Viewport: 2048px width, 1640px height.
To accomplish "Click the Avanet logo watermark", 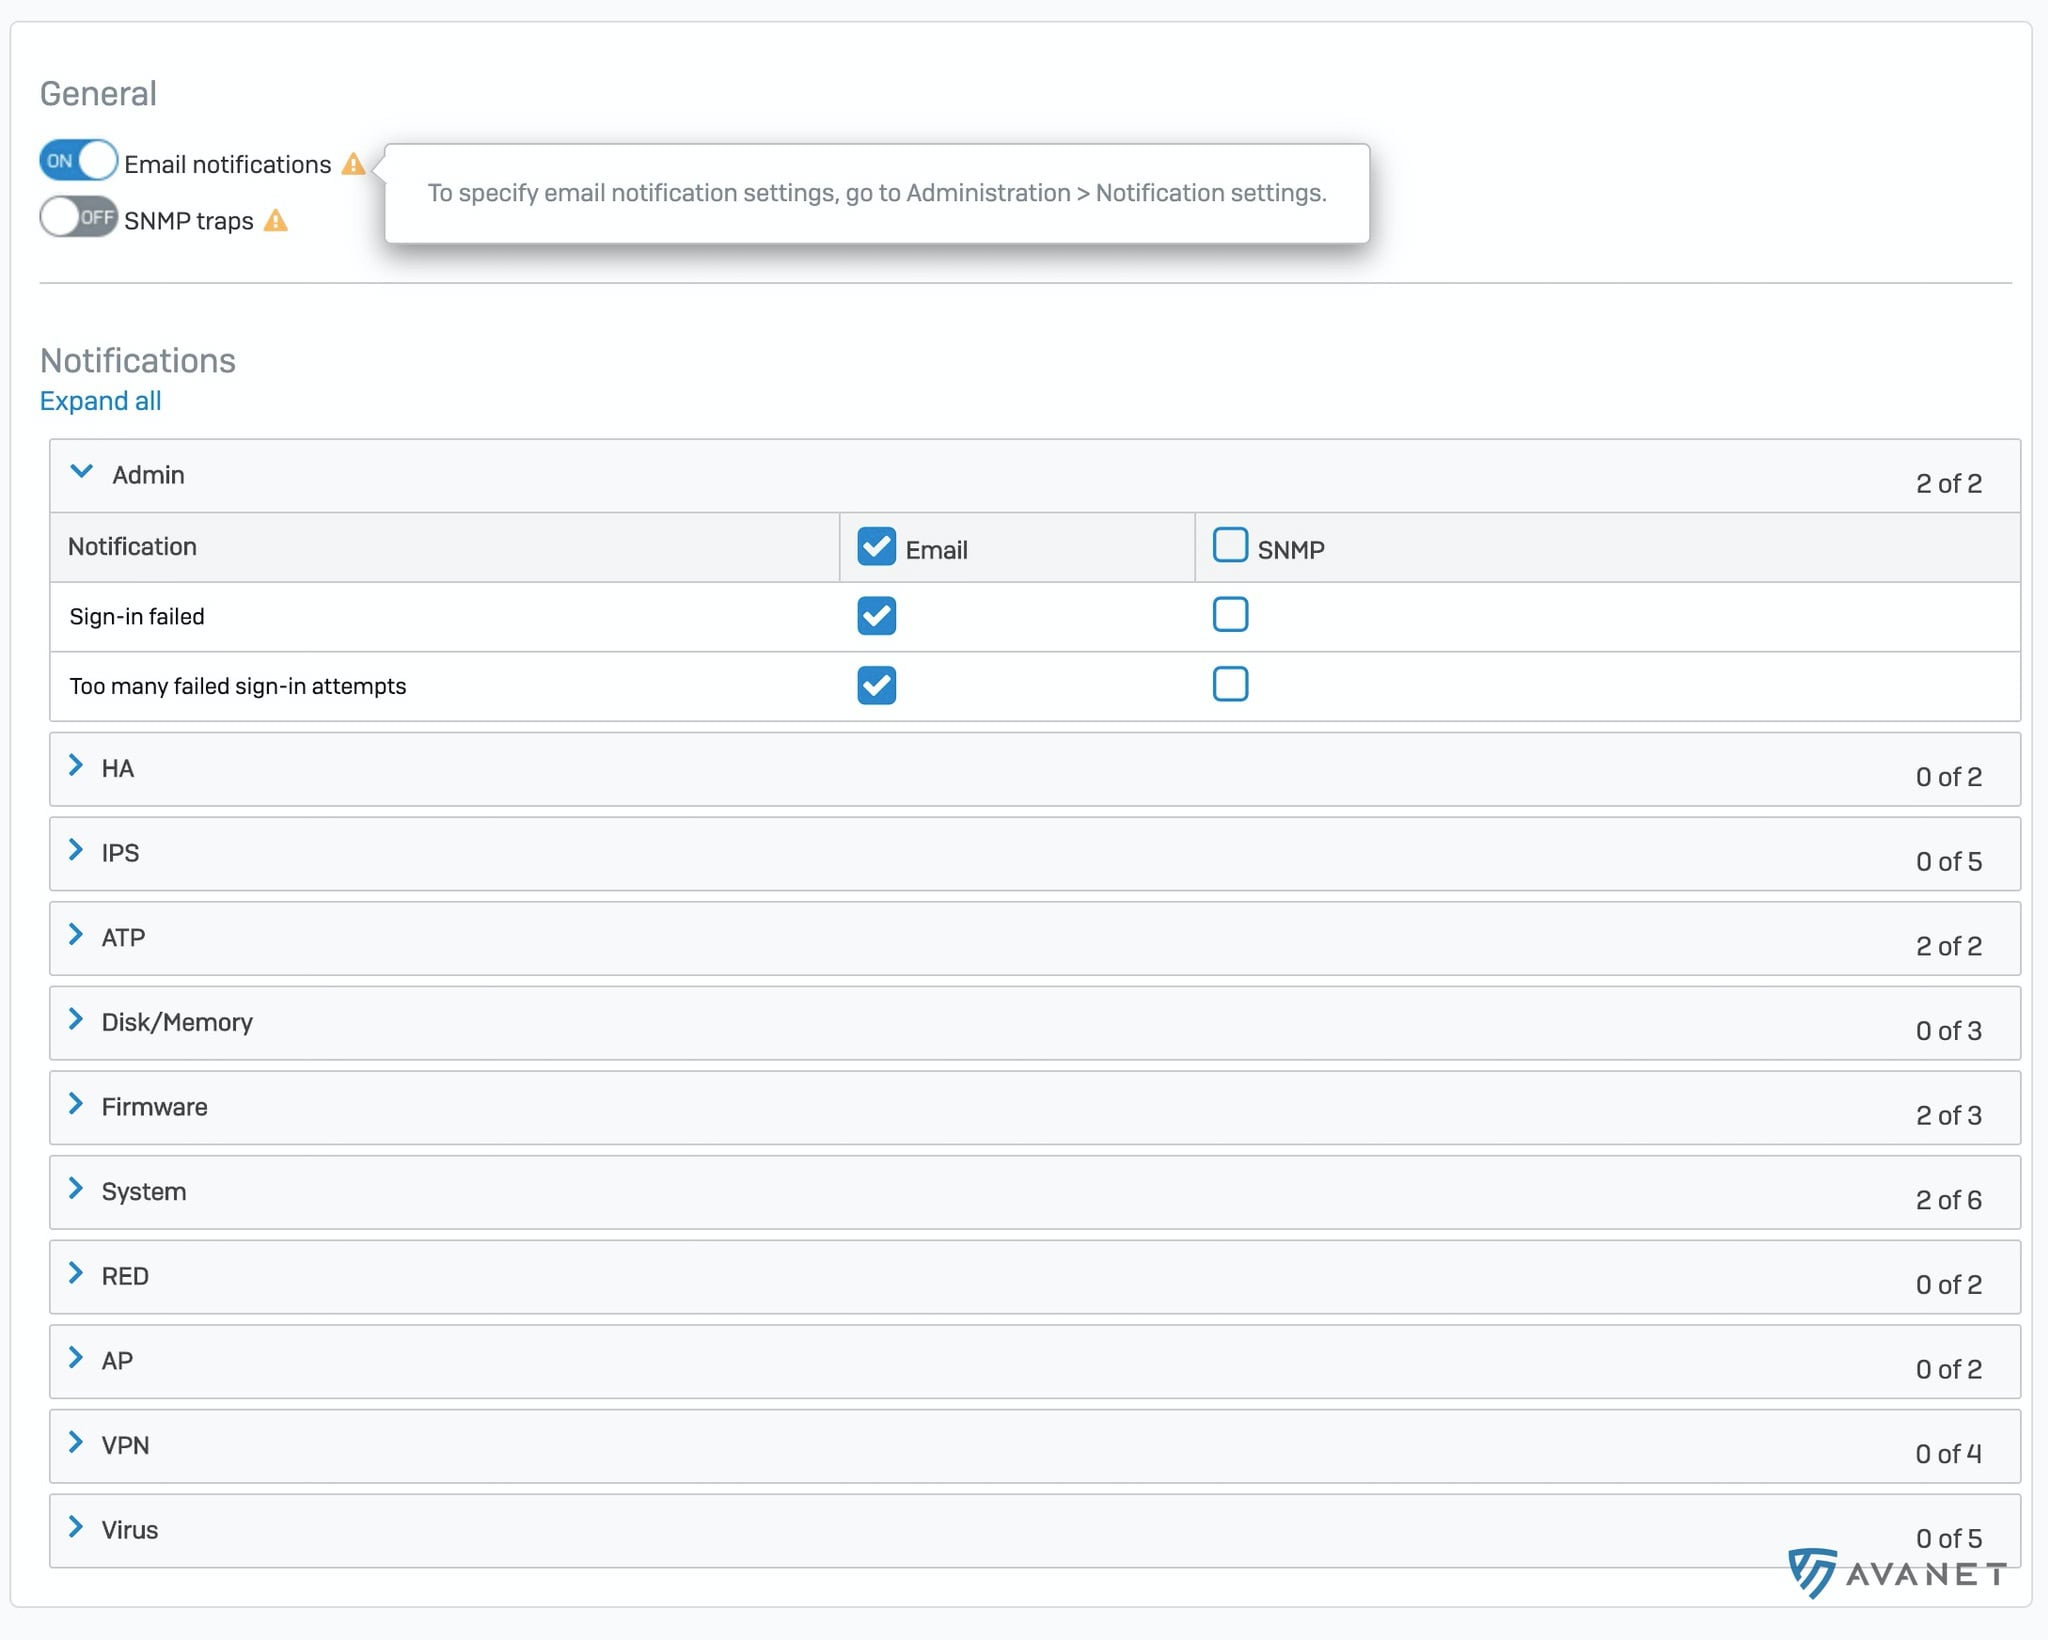I will click(1897, 1574).
